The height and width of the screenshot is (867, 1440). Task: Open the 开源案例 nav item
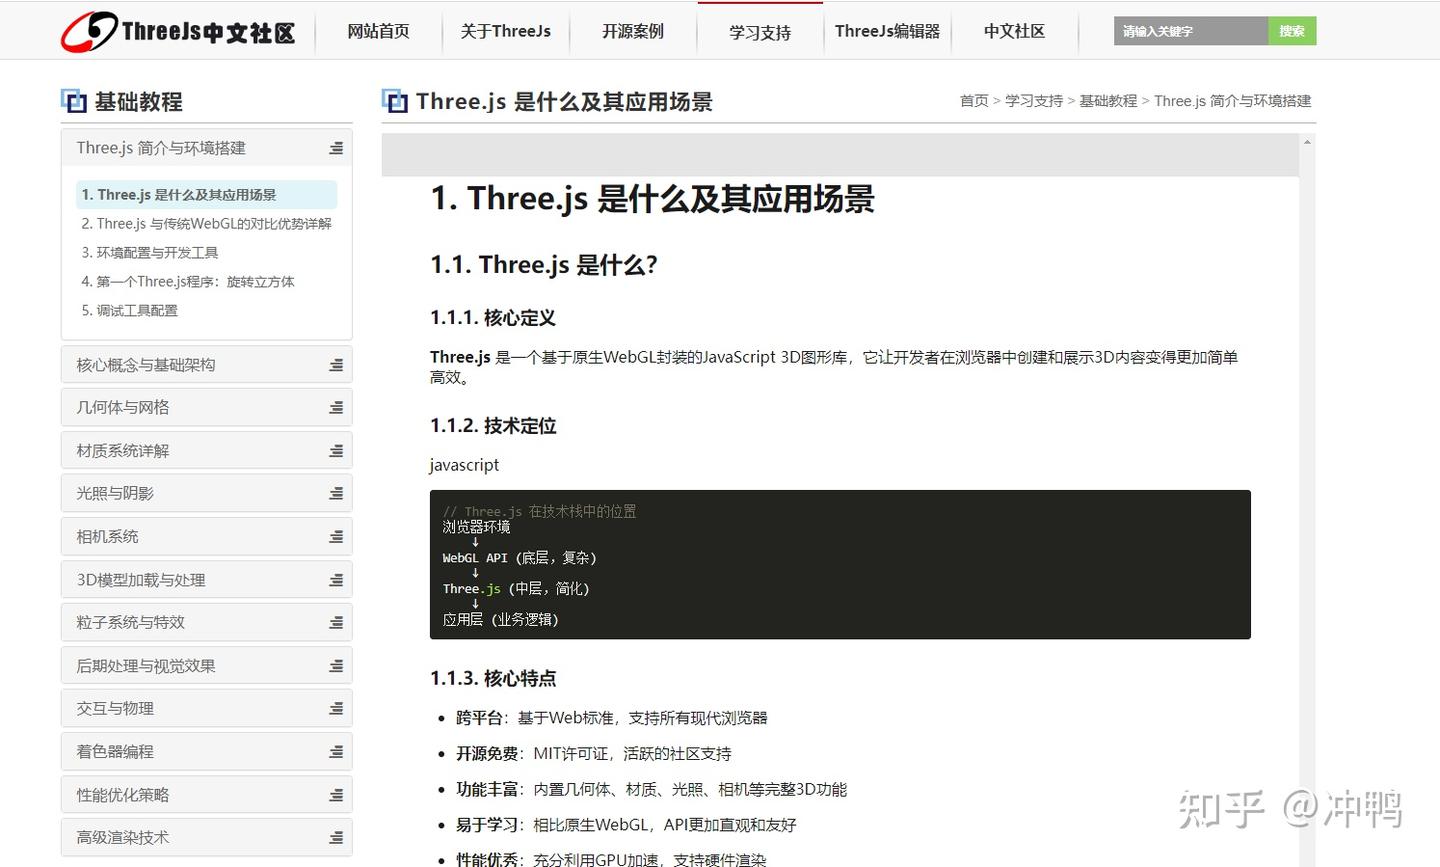[632, 32]
